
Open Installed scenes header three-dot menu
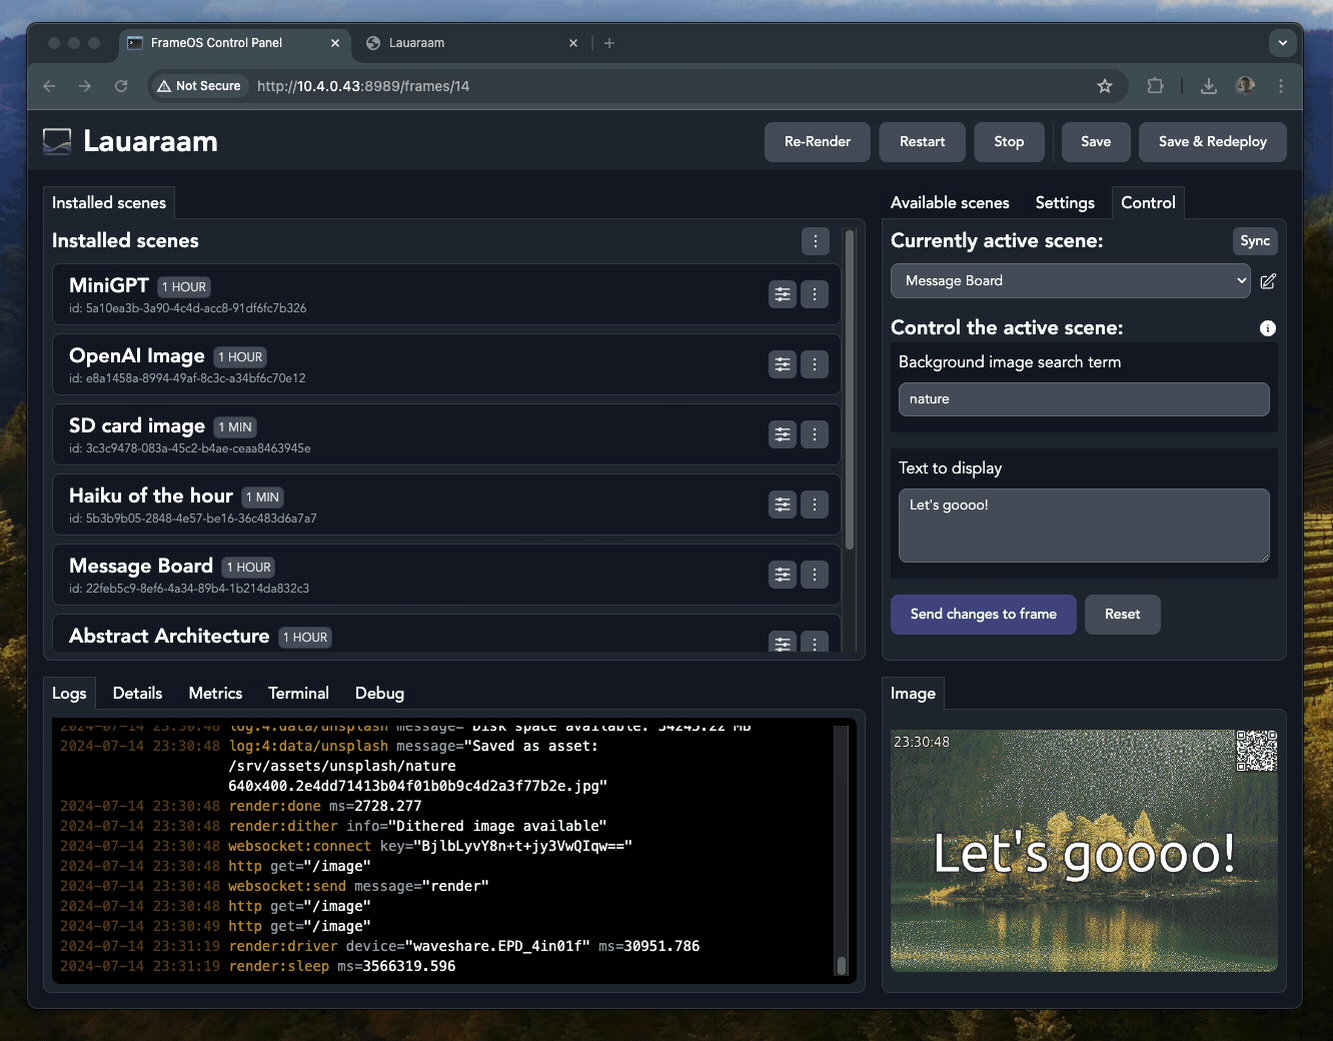click(x=815, y=241)
